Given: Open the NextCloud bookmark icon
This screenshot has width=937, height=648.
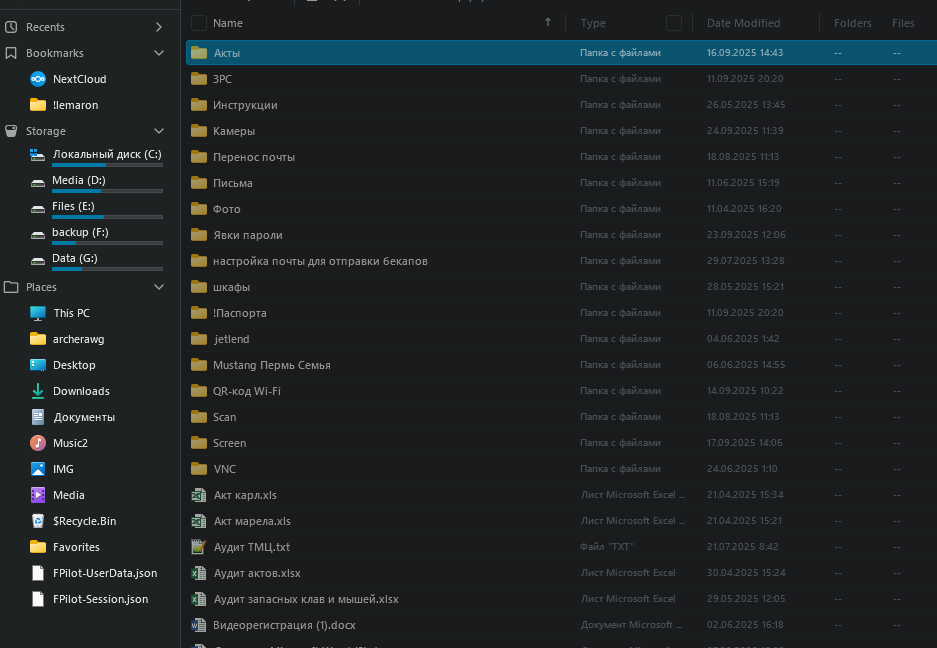Looking at the screenshot, I should [x=38, y=79].
